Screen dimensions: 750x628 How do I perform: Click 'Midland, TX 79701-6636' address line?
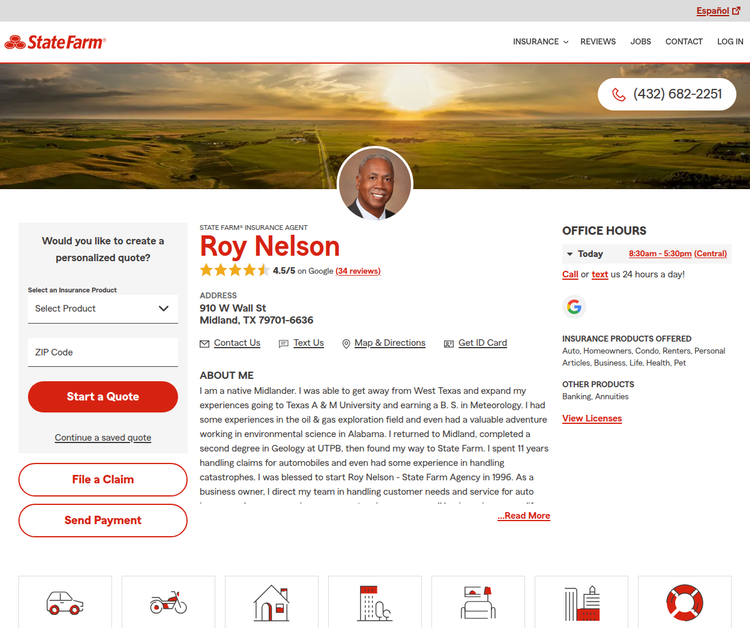(256, 320)
